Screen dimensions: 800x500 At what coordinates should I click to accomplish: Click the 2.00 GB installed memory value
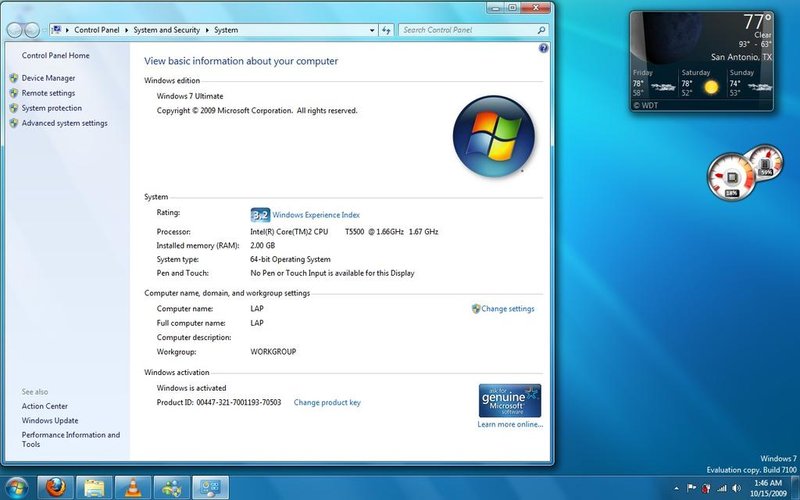[262, 245]
